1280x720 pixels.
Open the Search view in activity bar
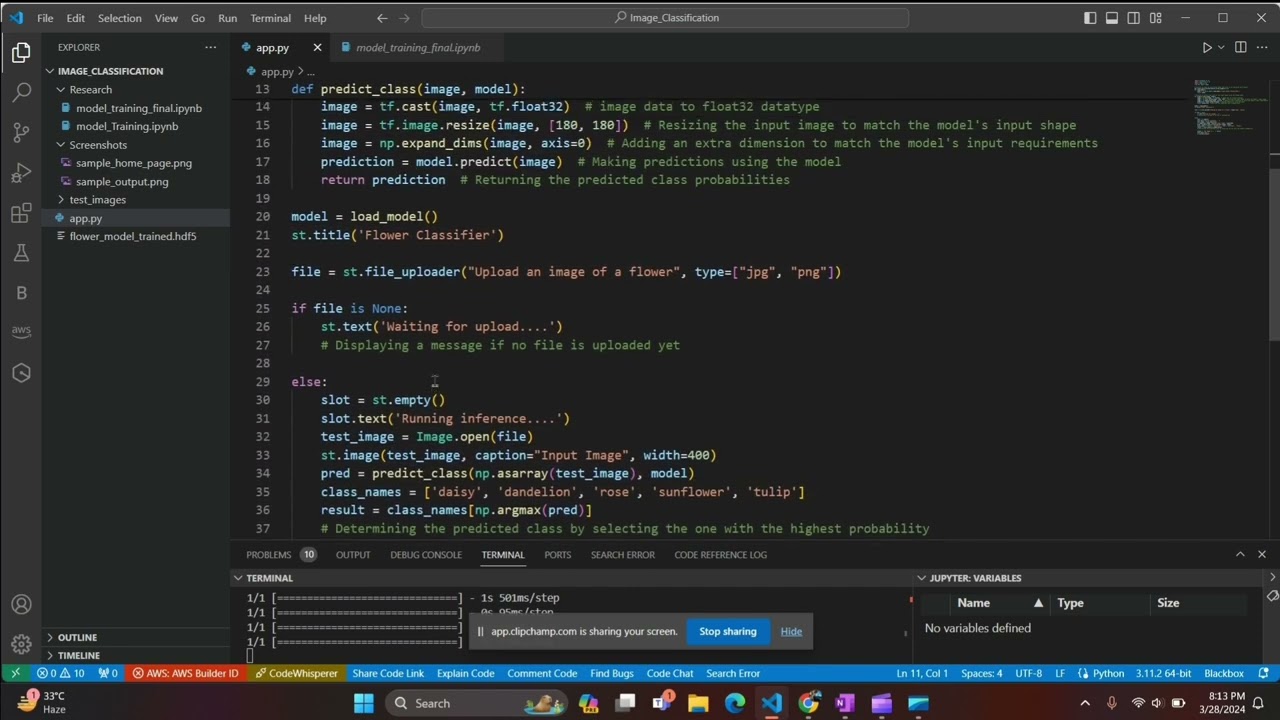coord(21,93)
